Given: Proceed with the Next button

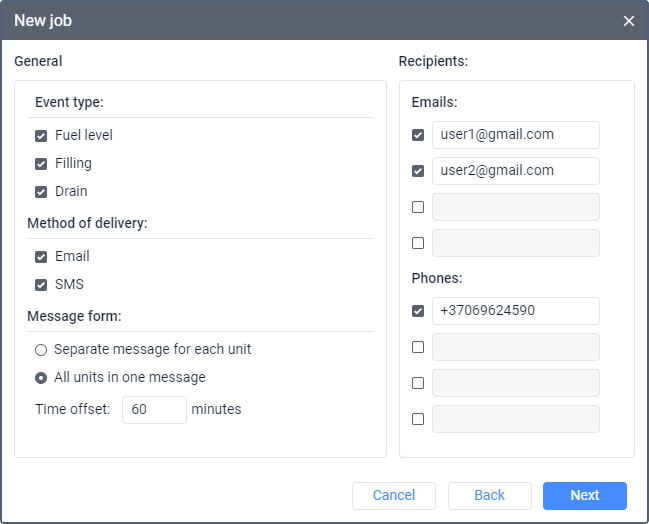Looking at the screenshot, I should (585, 495).
